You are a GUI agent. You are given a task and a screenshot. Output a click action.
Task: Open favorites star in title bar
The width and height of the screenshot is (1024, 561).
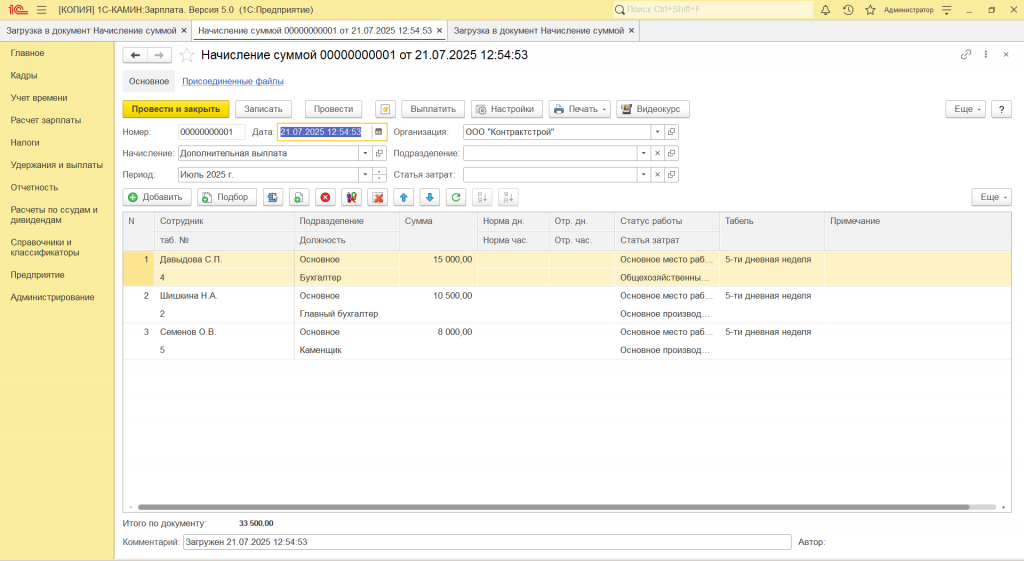pyautogui.click(x=870, y=10)
